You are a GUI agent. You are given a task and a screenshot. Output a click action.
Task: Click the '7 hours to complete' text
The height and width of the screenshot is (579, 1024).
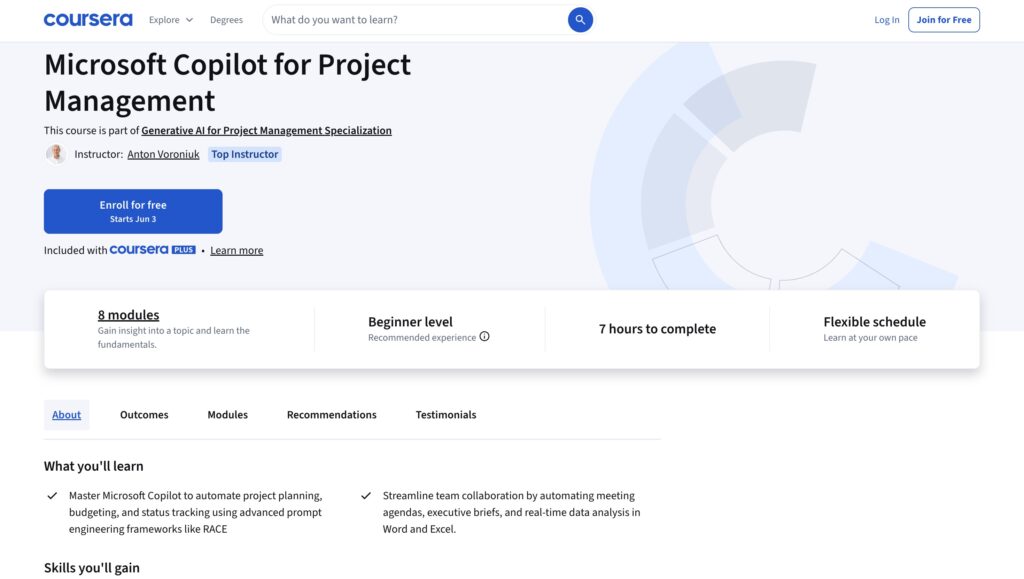click(657, 329)
